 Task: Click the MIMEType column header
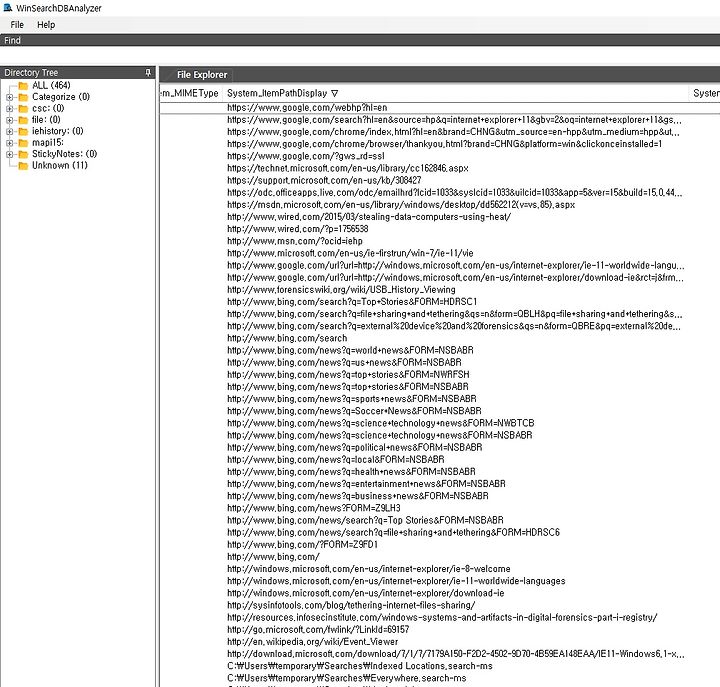point(190,93)
